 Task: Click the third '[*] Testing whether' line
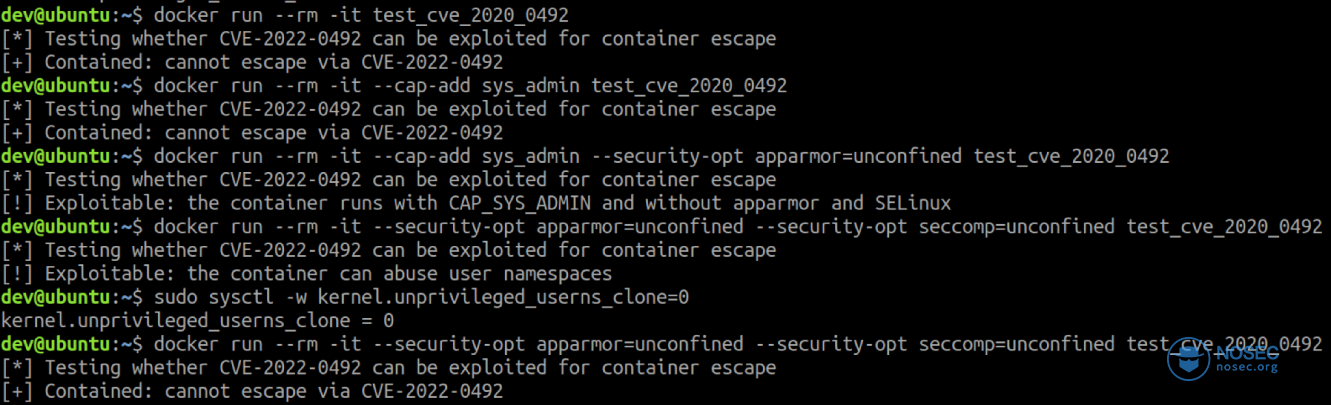(x=389, y=180)
